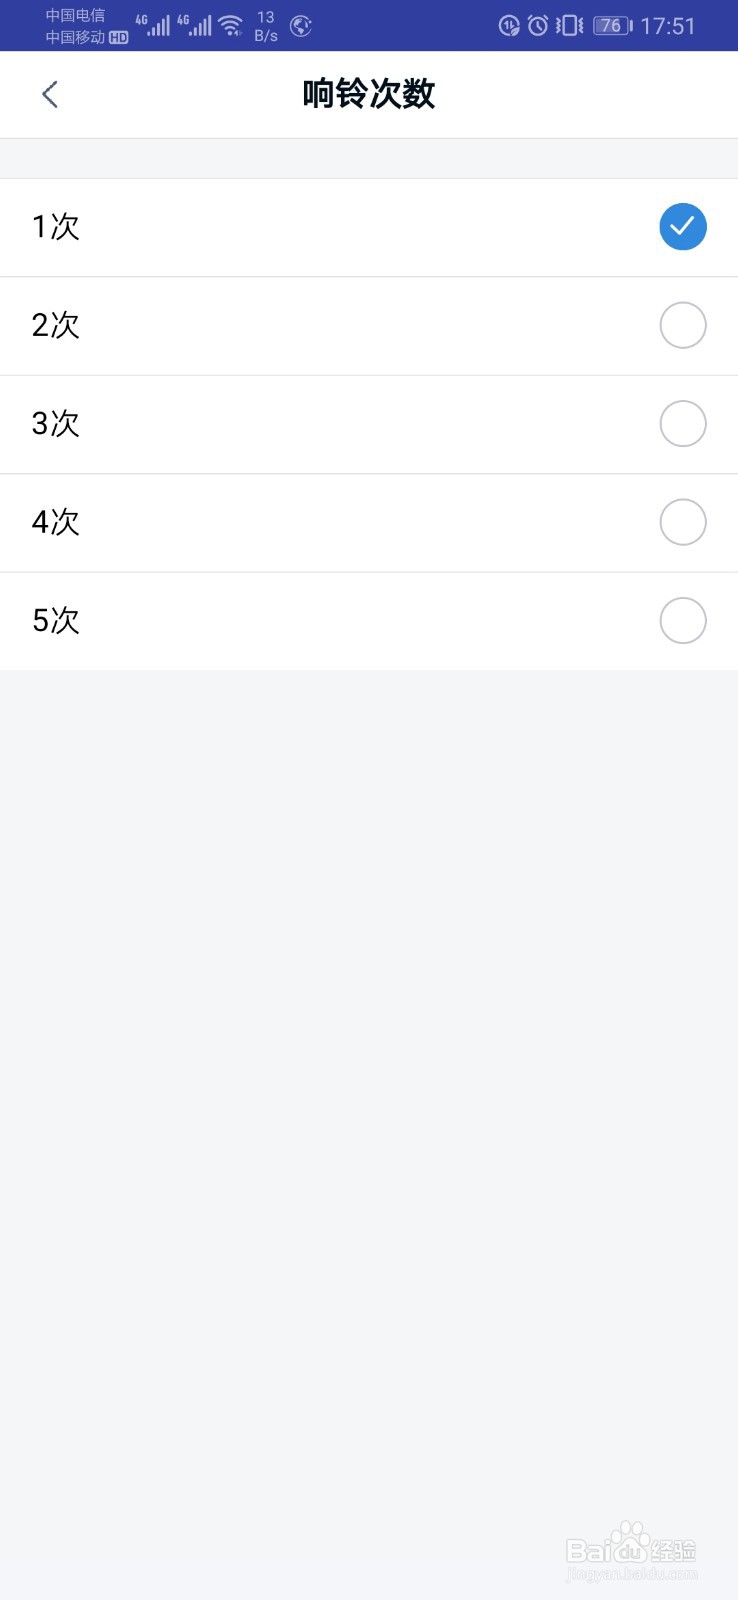This screenshot has height=1600, width=738.
Task: Select the 4次 radio button
Action: point(683,522)
